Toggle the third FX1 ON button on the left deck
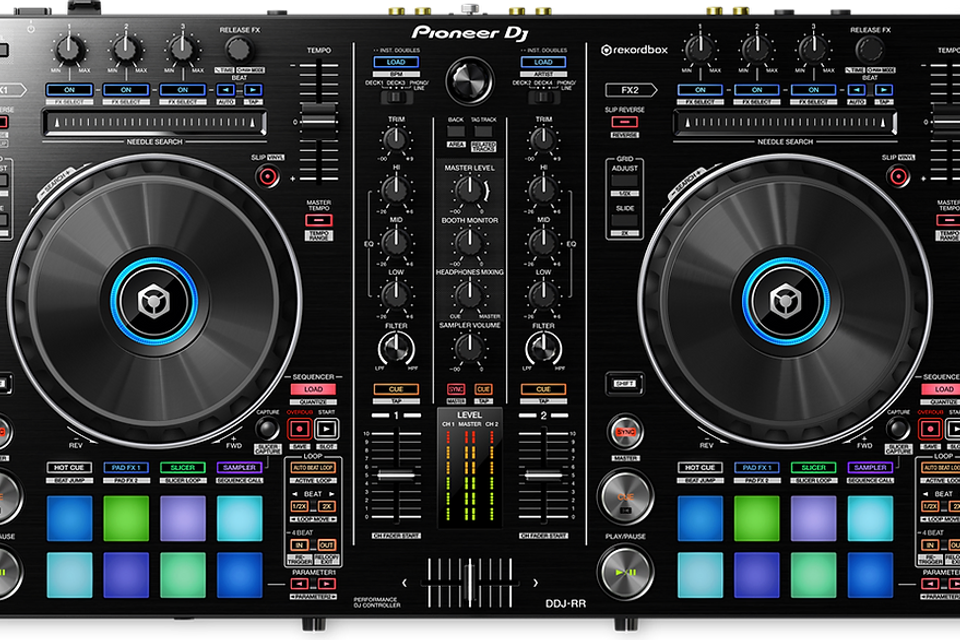Viewport: 960px width, 640px height. pyautogui.click(x=182, y=90)
